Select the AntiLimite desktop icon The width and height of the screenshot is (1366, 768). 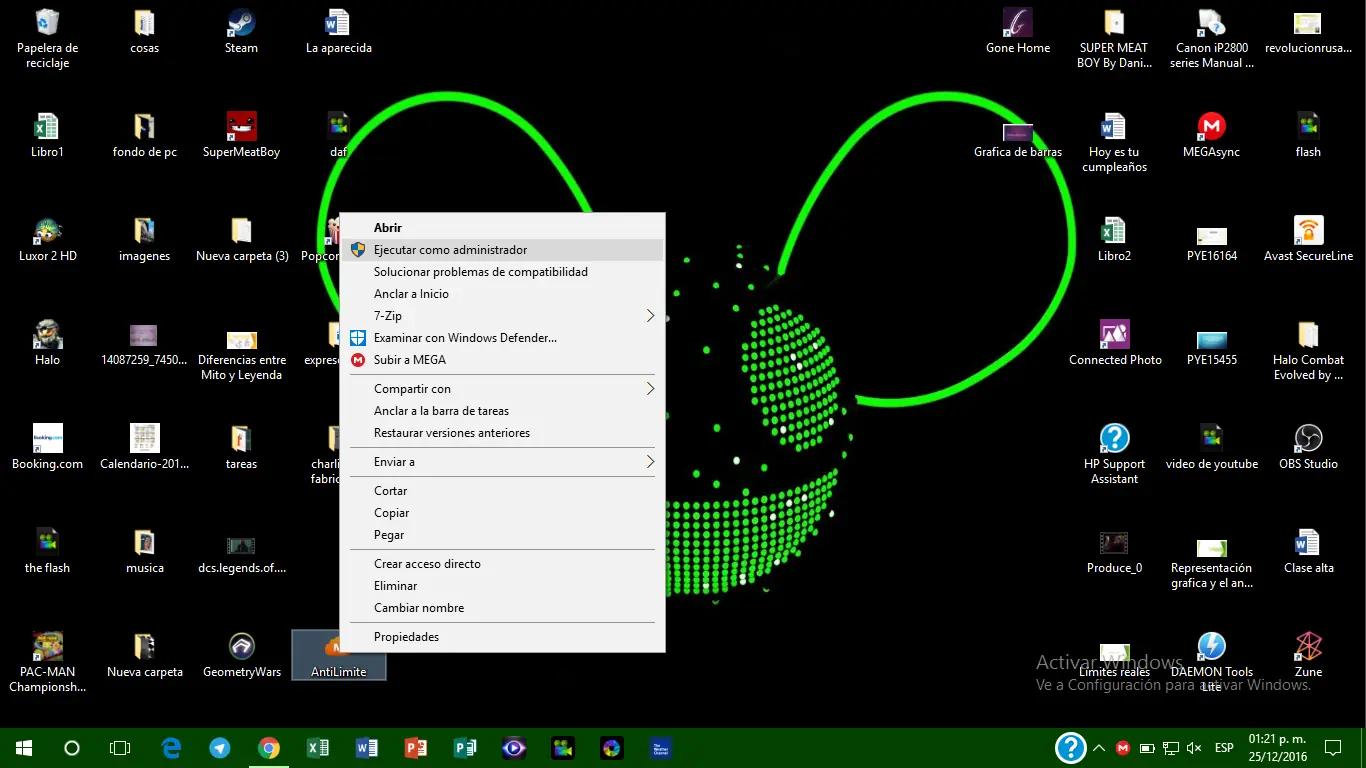pos(338,655)
